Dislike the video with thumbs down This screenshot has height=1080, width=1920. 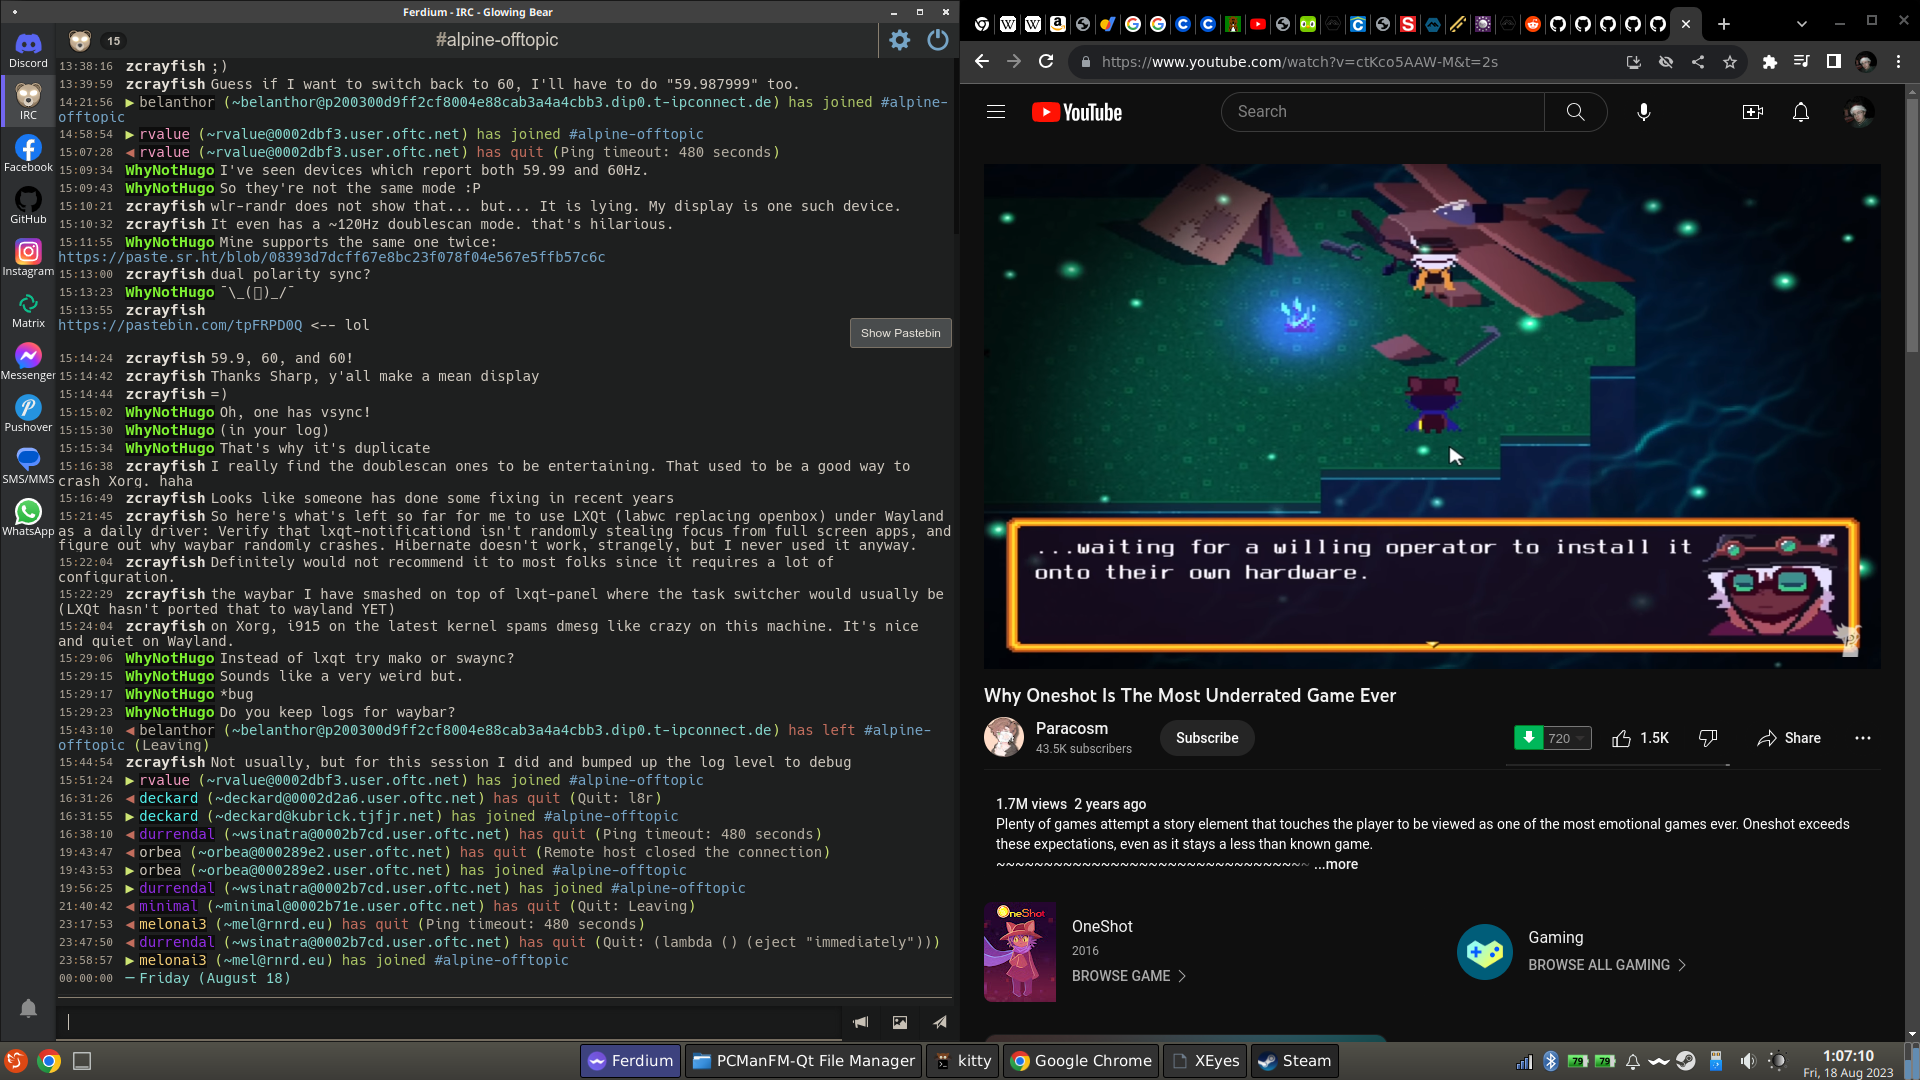1708,738
